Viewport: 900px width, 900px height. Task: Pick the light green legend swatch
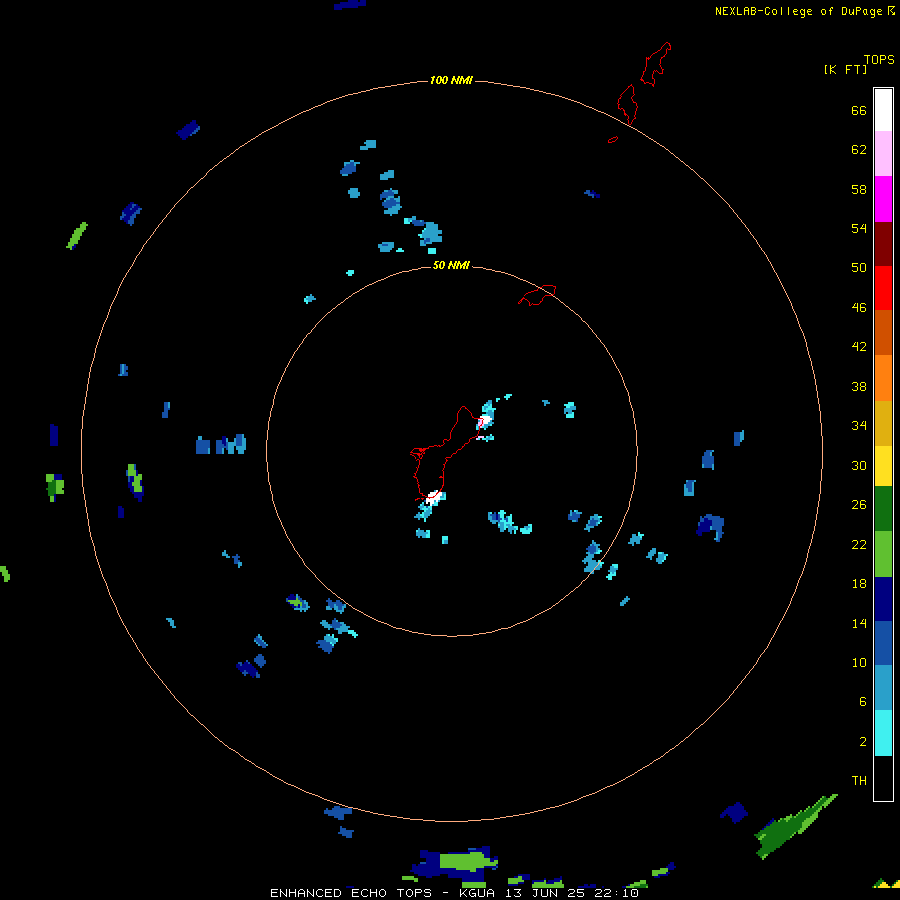[x=883, y=554]
